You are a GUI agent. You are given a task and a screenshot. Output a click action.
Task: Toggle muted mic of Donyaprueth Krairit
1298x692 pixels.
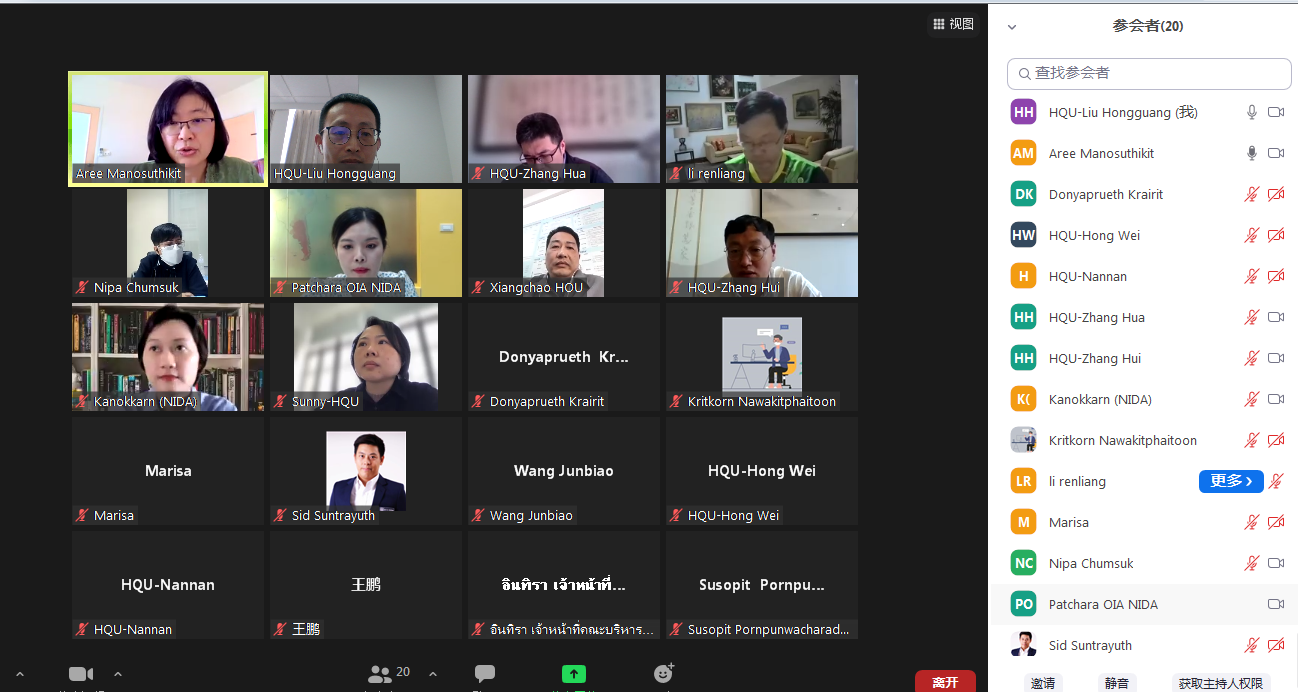[1251, 194]
